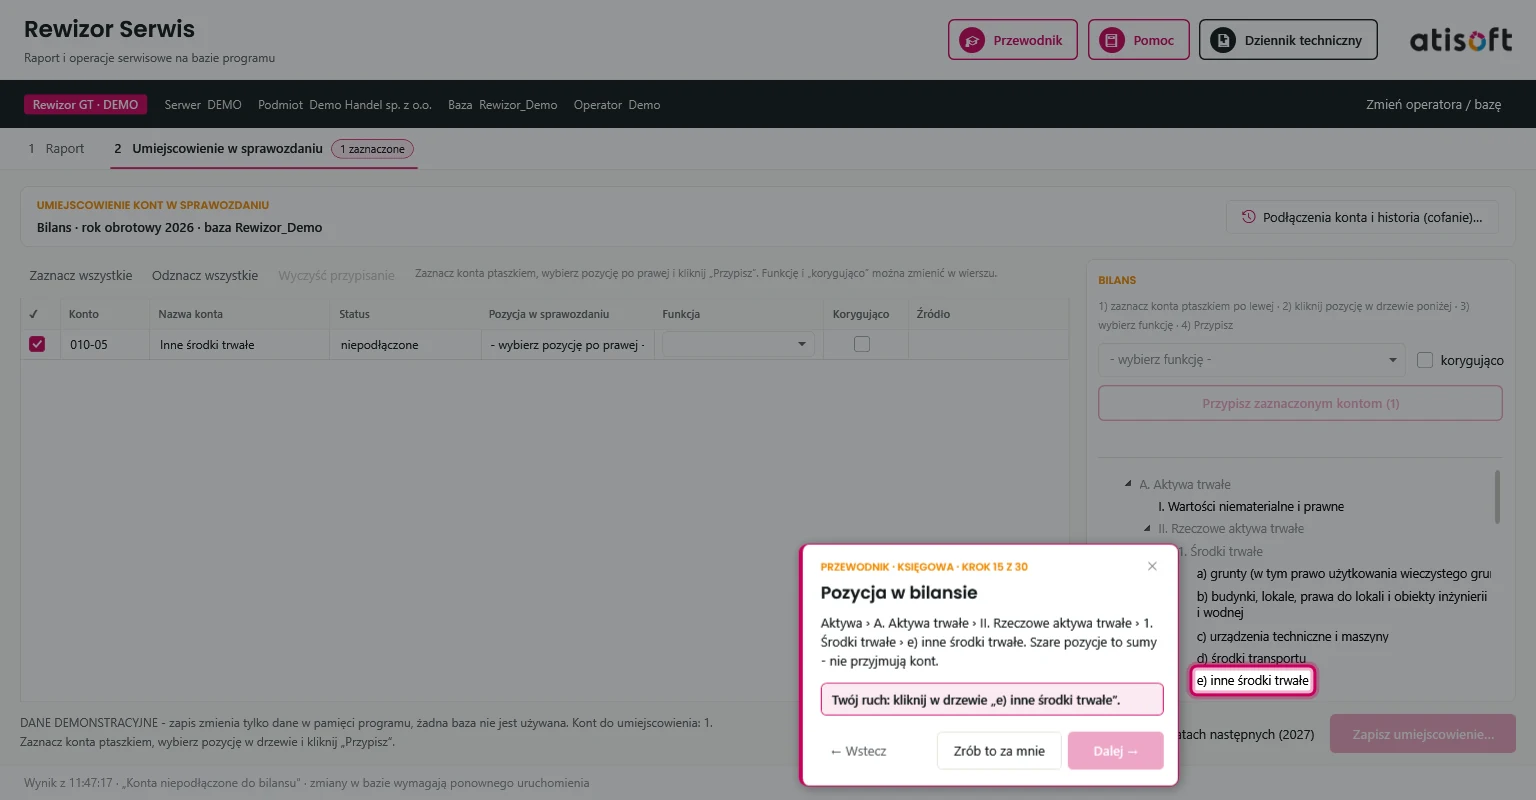Click Zapisz umiejscowienie button
This screenshot has height=800, width=1536.
[x=1423, y=734]
